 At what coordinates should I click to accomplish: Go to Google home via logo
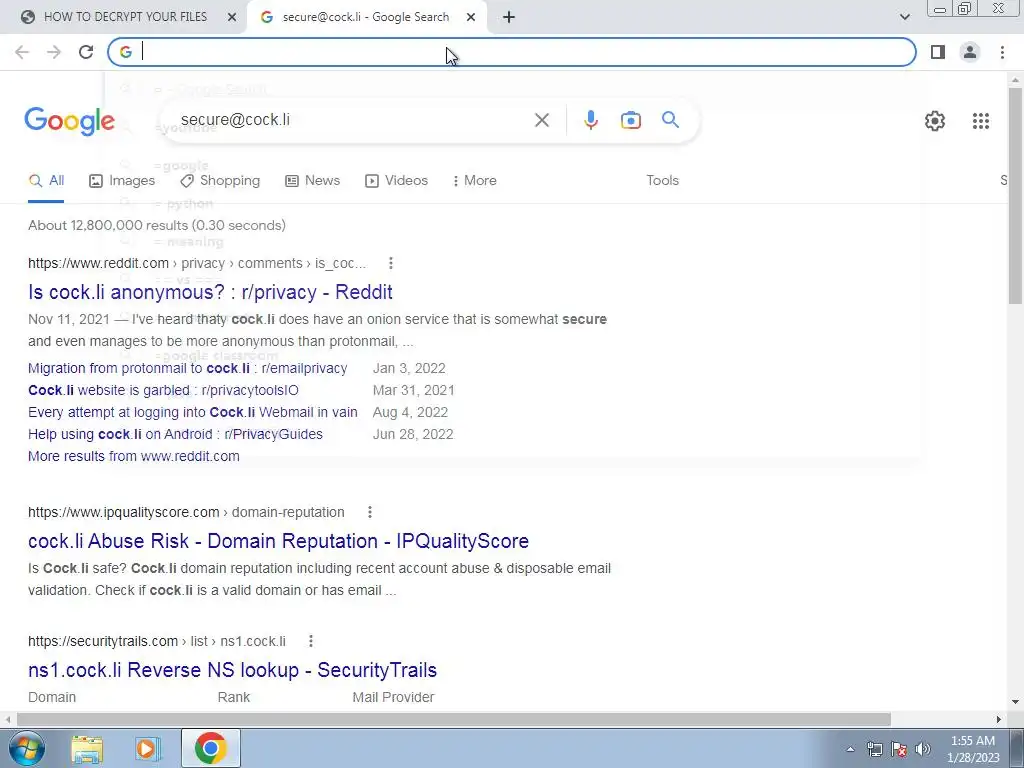(70, 121)
